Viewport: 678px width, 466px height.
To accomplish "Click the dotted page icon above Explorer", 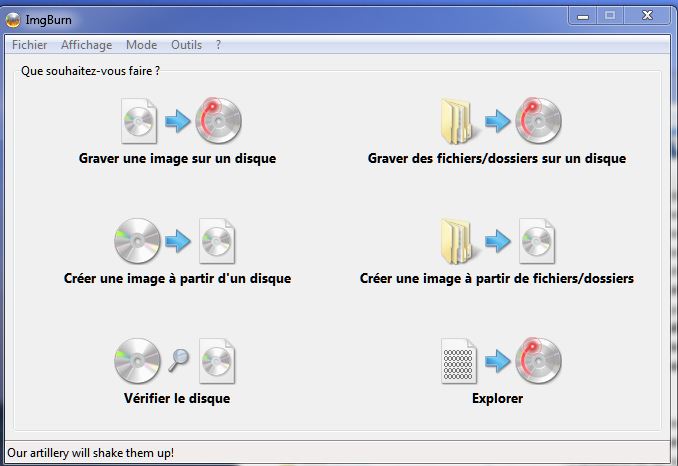I will pos(459,361).
